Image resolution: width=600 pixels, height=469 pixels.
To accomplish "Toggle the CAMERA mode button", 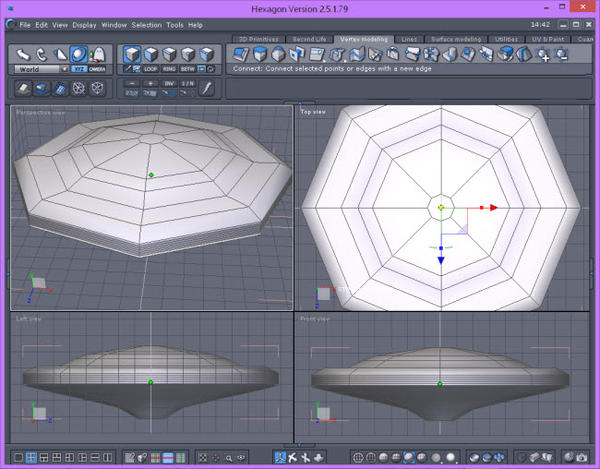I will point(97,69).
